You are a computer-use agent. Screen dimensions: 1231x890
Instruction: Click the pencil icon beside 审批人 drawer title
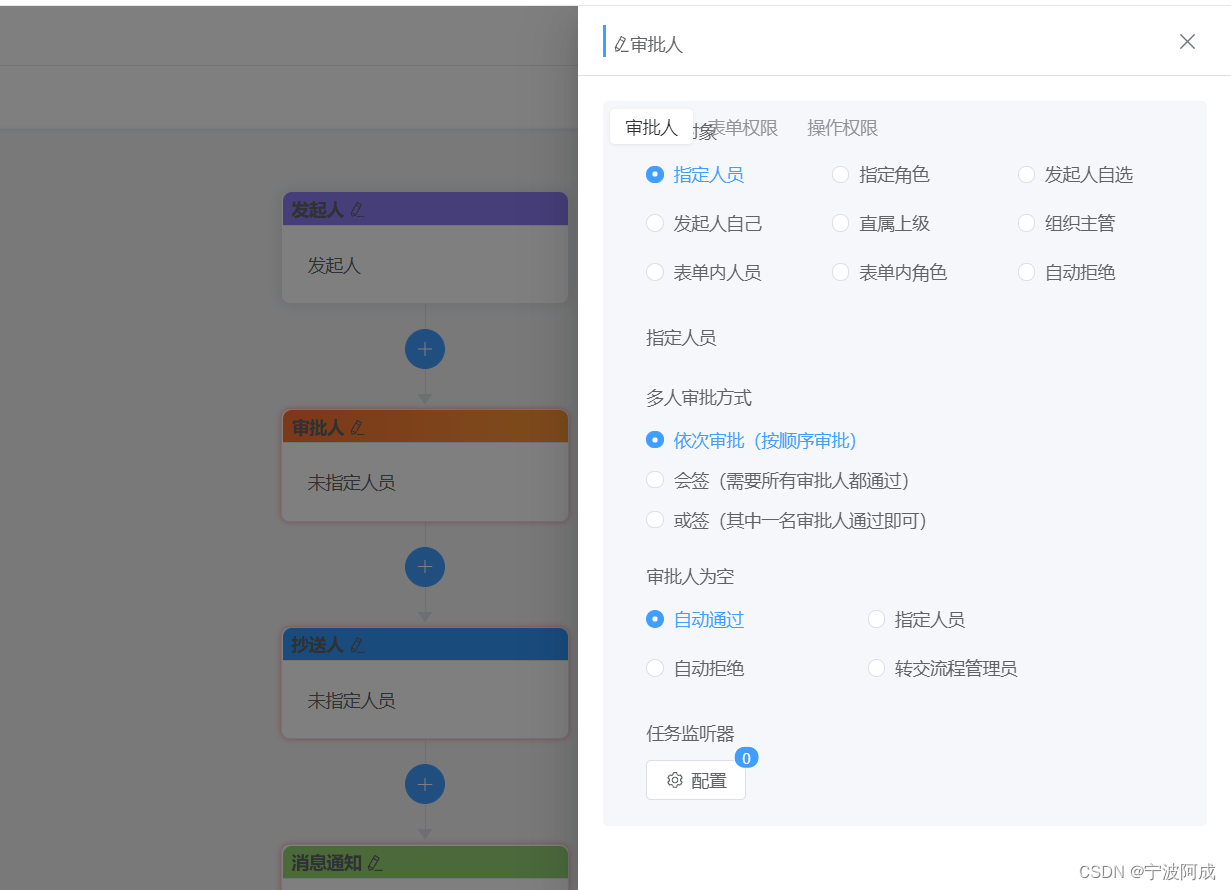click(x=620, y=43)
